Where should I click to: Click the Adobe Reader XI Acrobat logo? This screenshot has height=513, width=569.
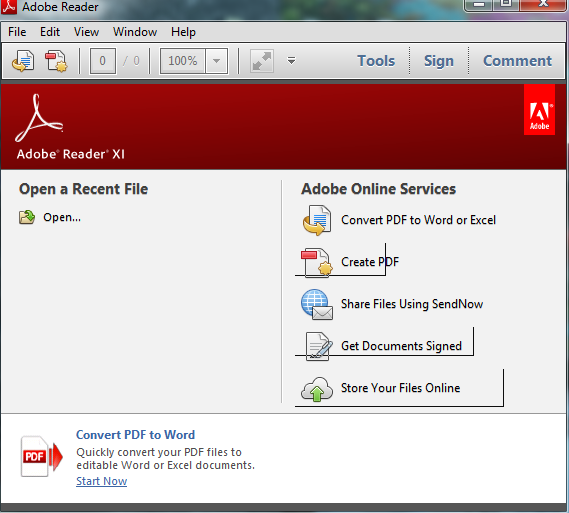pyautogui.click(x=39, y=118)
